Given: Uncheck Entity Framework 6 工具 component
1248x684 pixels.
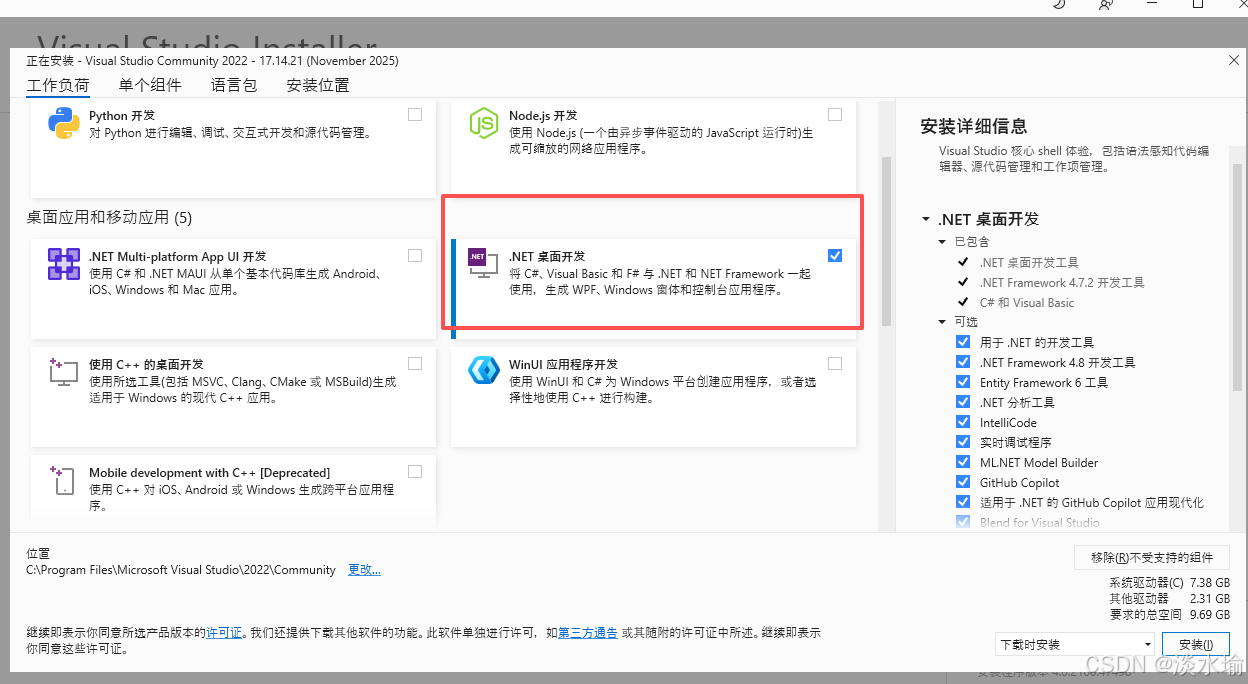Looking at the screenshot, I should 963,382.
